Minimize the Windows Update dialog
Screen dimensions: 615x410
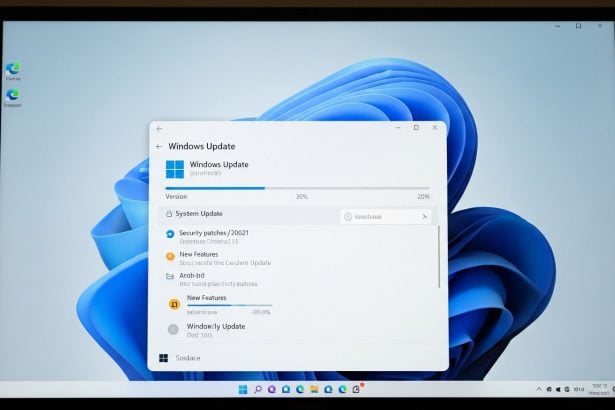(398, 128)
